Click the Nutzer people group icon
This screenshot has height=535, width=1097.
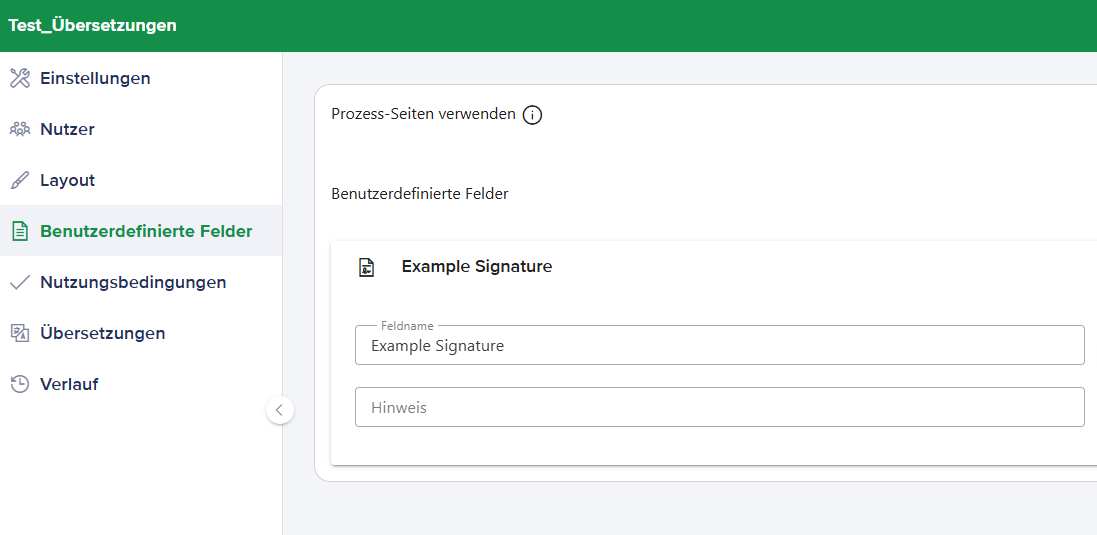click(20, 129)
